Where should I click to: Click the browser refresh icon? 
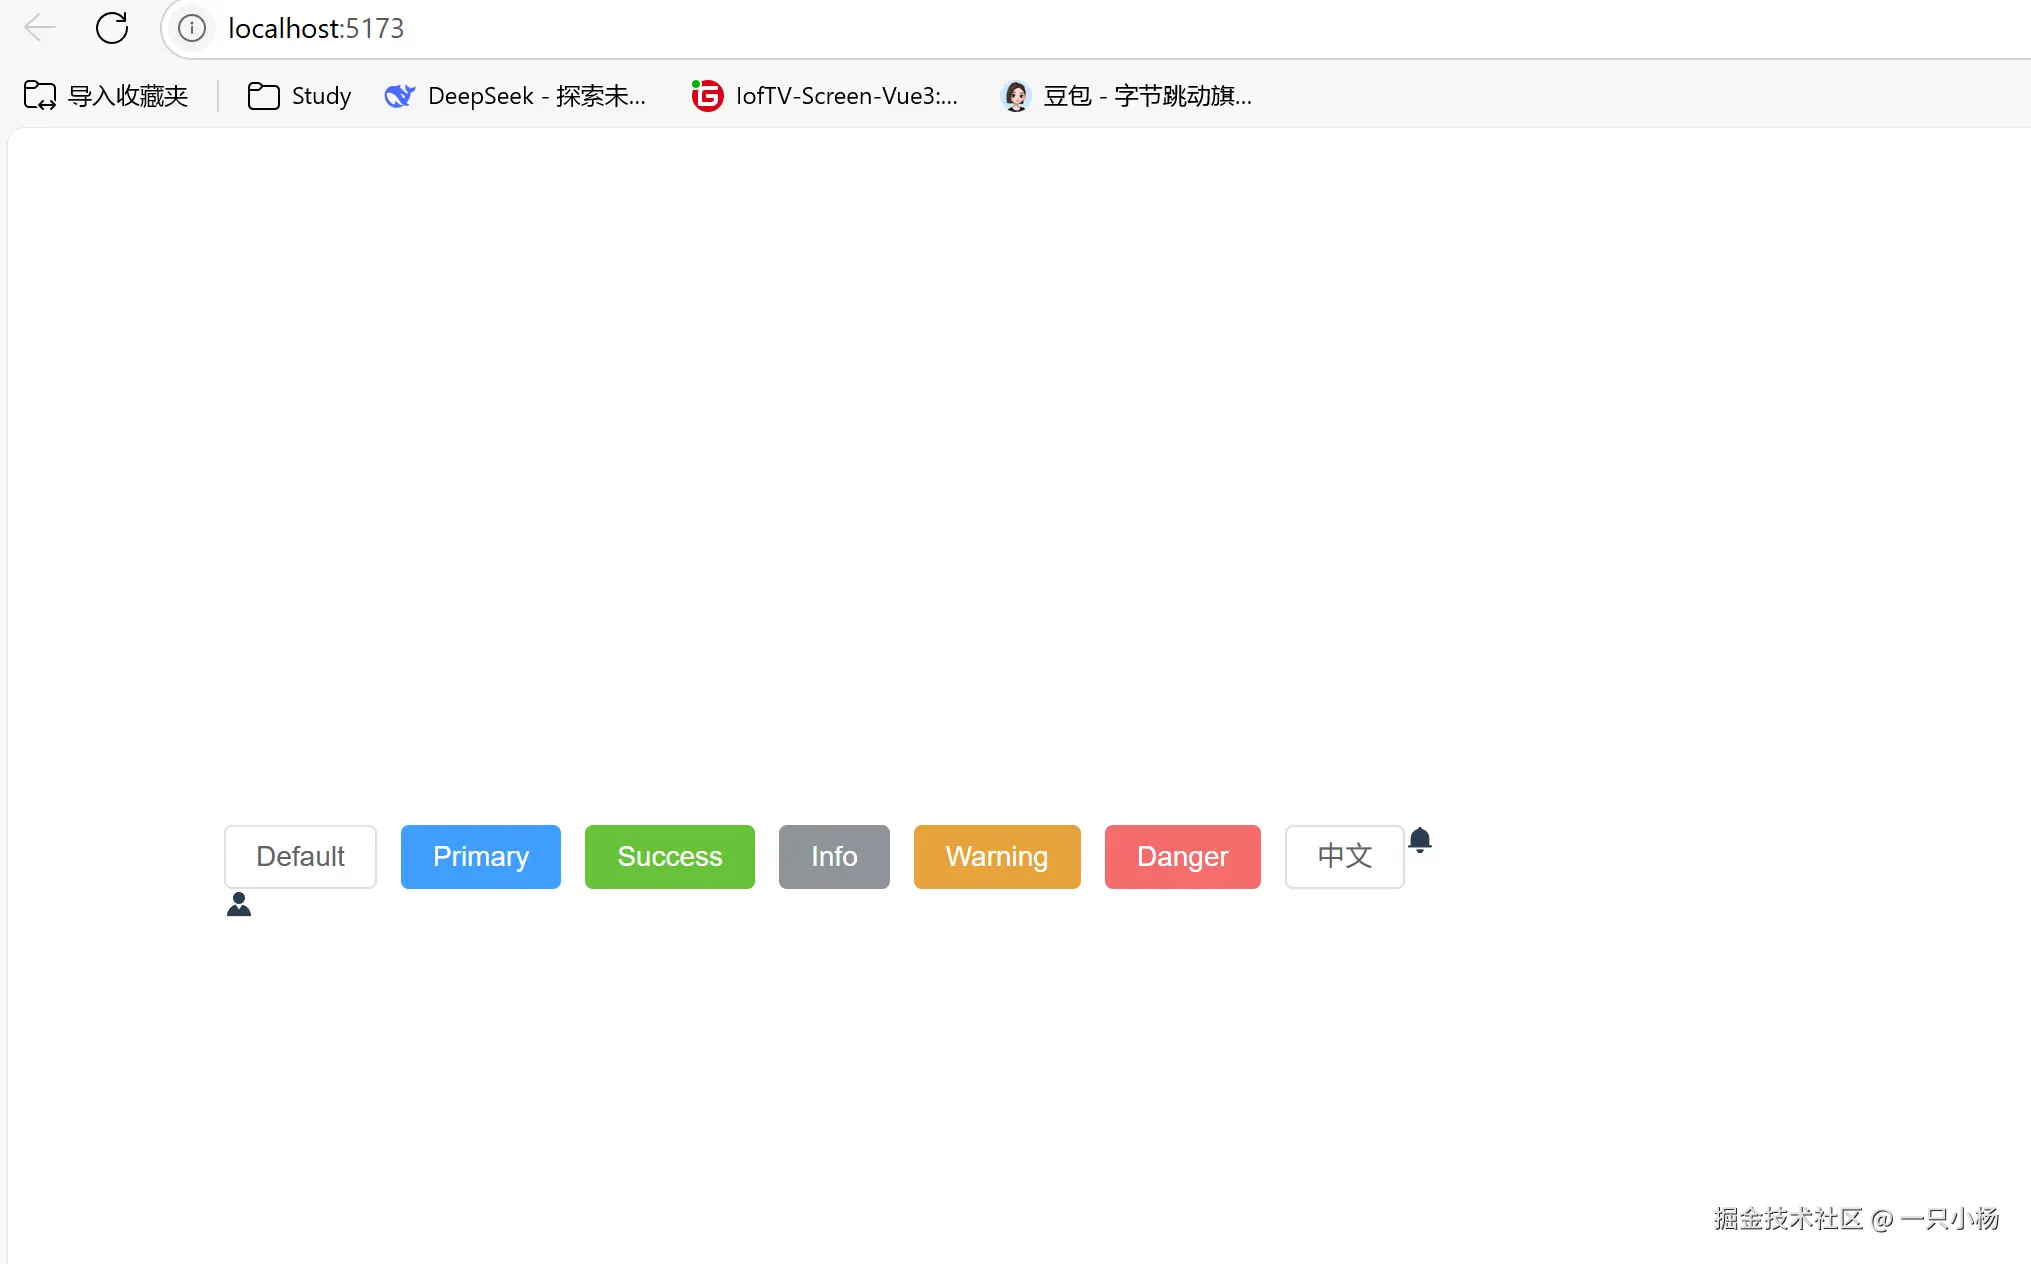pyautogui.click(x=112, y=28)
